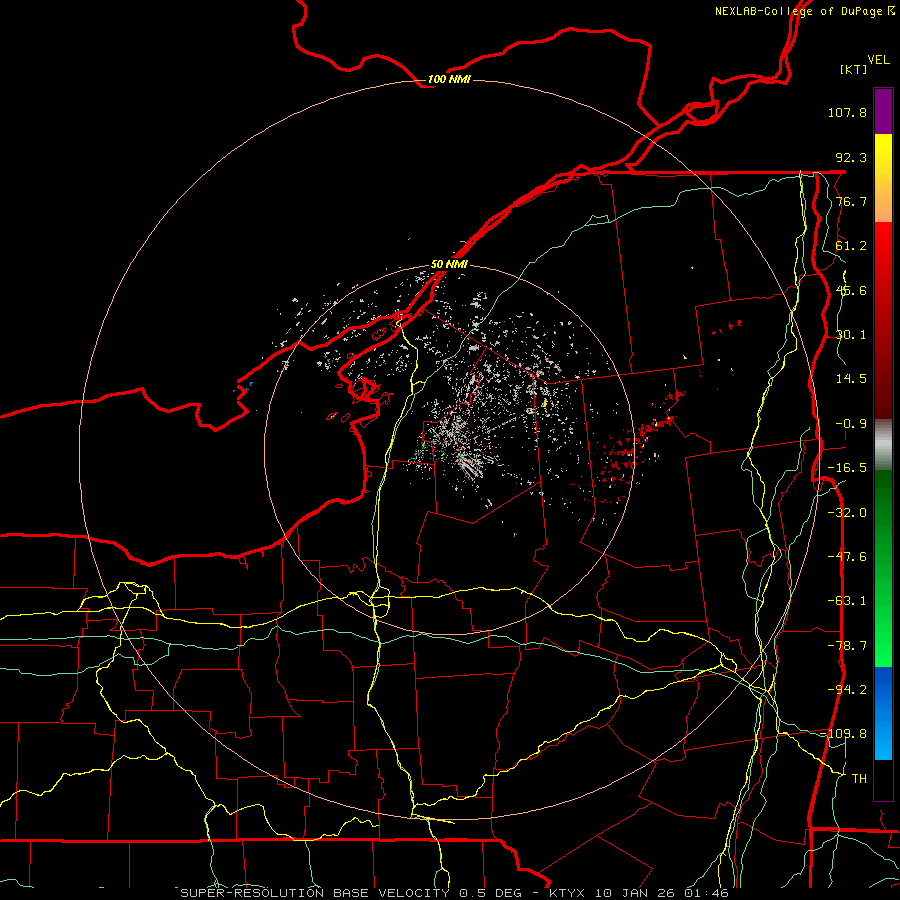Click the Super-Resolution Base Velocity caption
Screen dimensions: 900x900
(x=455, y=893)
